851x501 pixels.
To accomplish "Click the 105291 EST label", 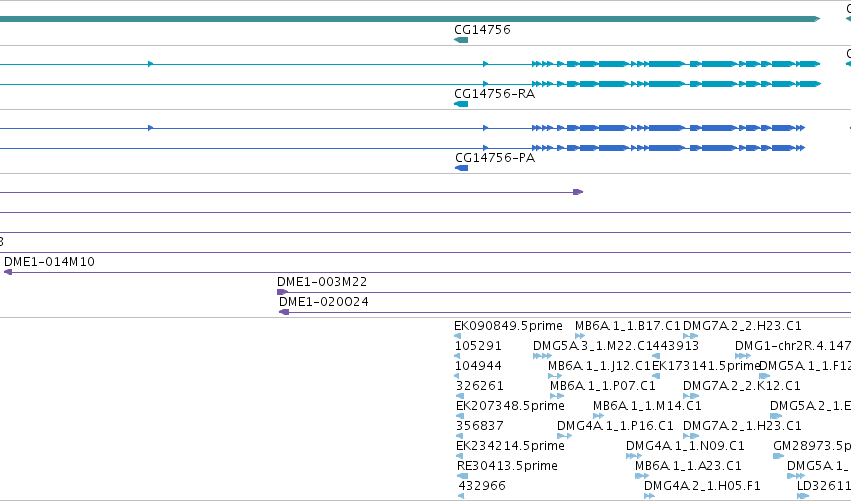I will 478,346.
